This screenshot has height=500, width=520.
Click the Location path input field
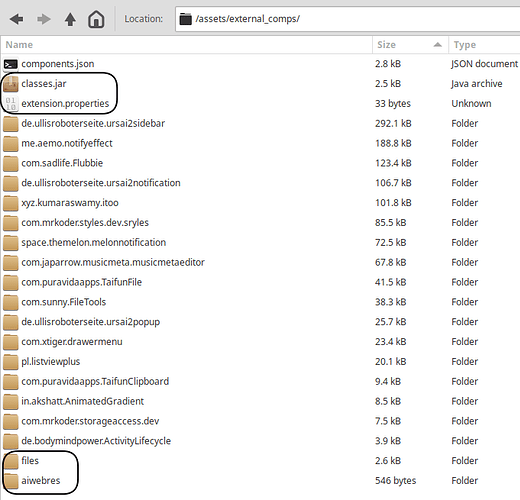click(347, 19)
